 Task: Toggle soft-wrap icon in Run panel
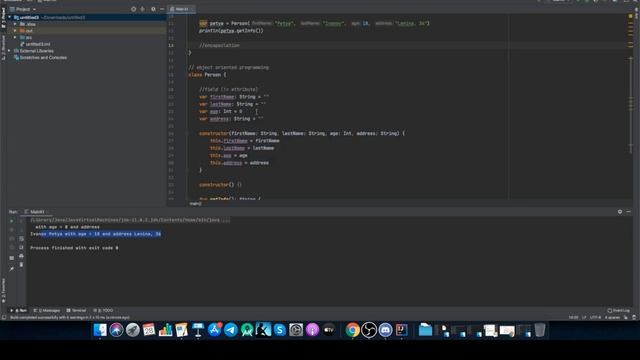21,239
